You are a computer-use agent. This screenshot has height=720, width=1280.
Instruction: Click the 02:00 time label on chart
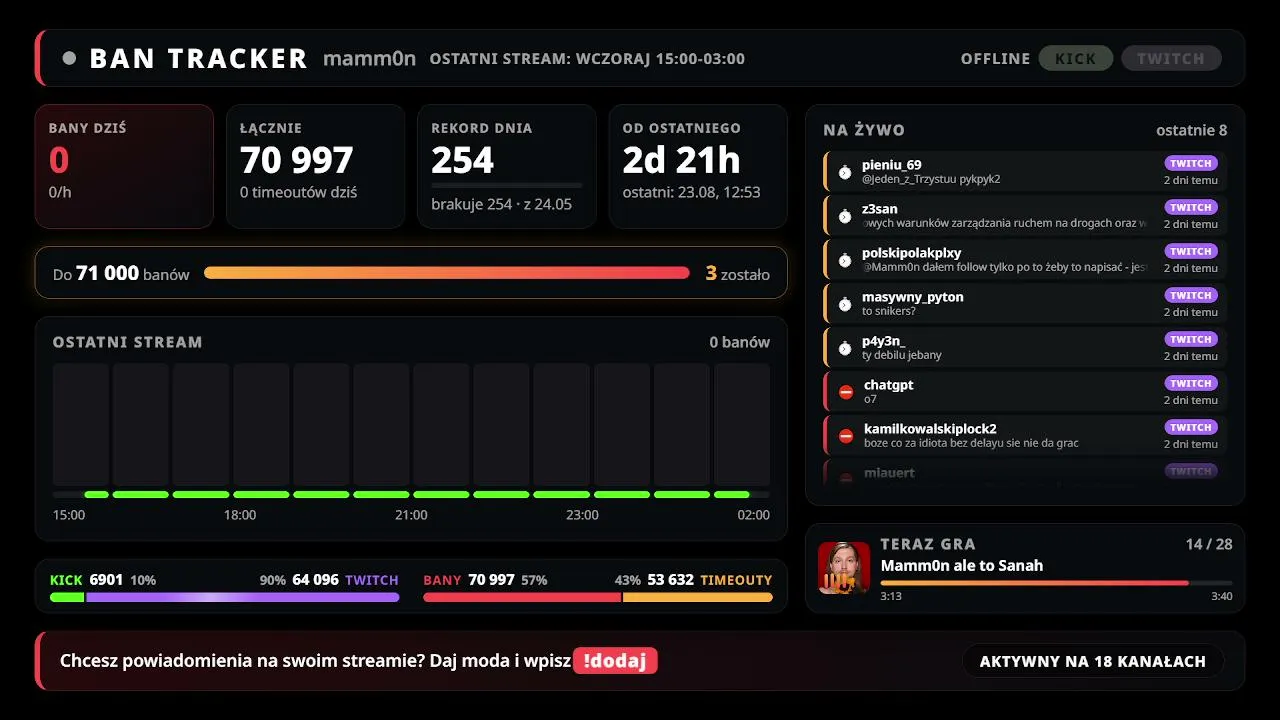pos(754,515)
